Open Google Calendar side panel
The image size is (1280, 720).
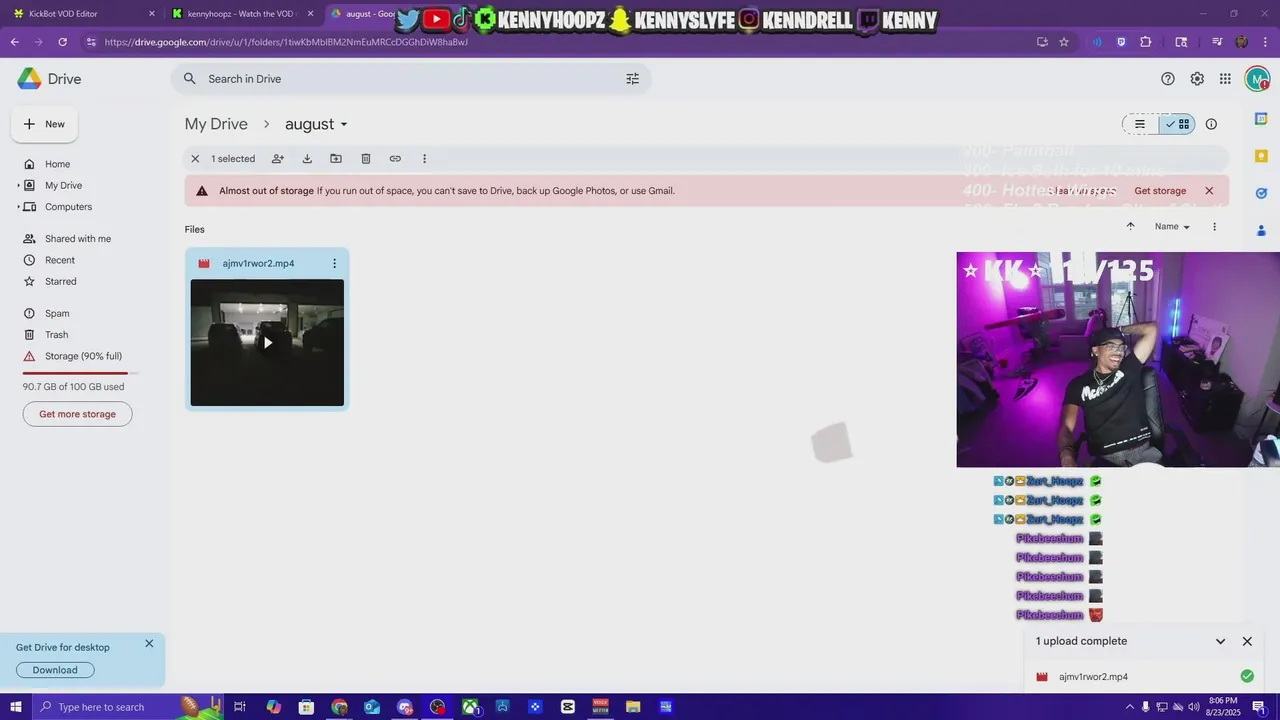(x=1261, y=119)
